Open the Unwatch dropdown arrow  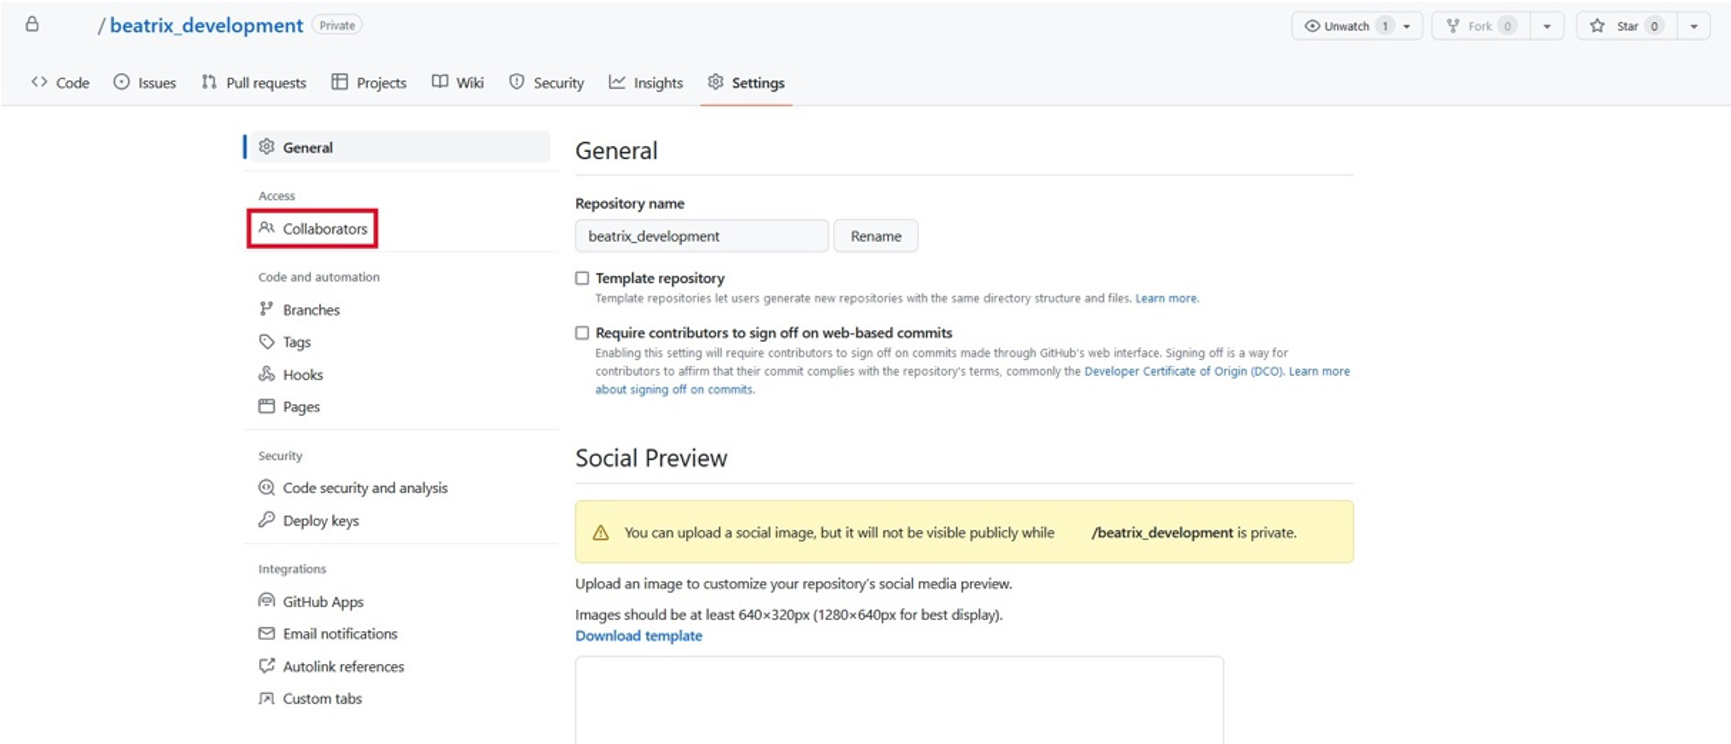point(1407,26)
